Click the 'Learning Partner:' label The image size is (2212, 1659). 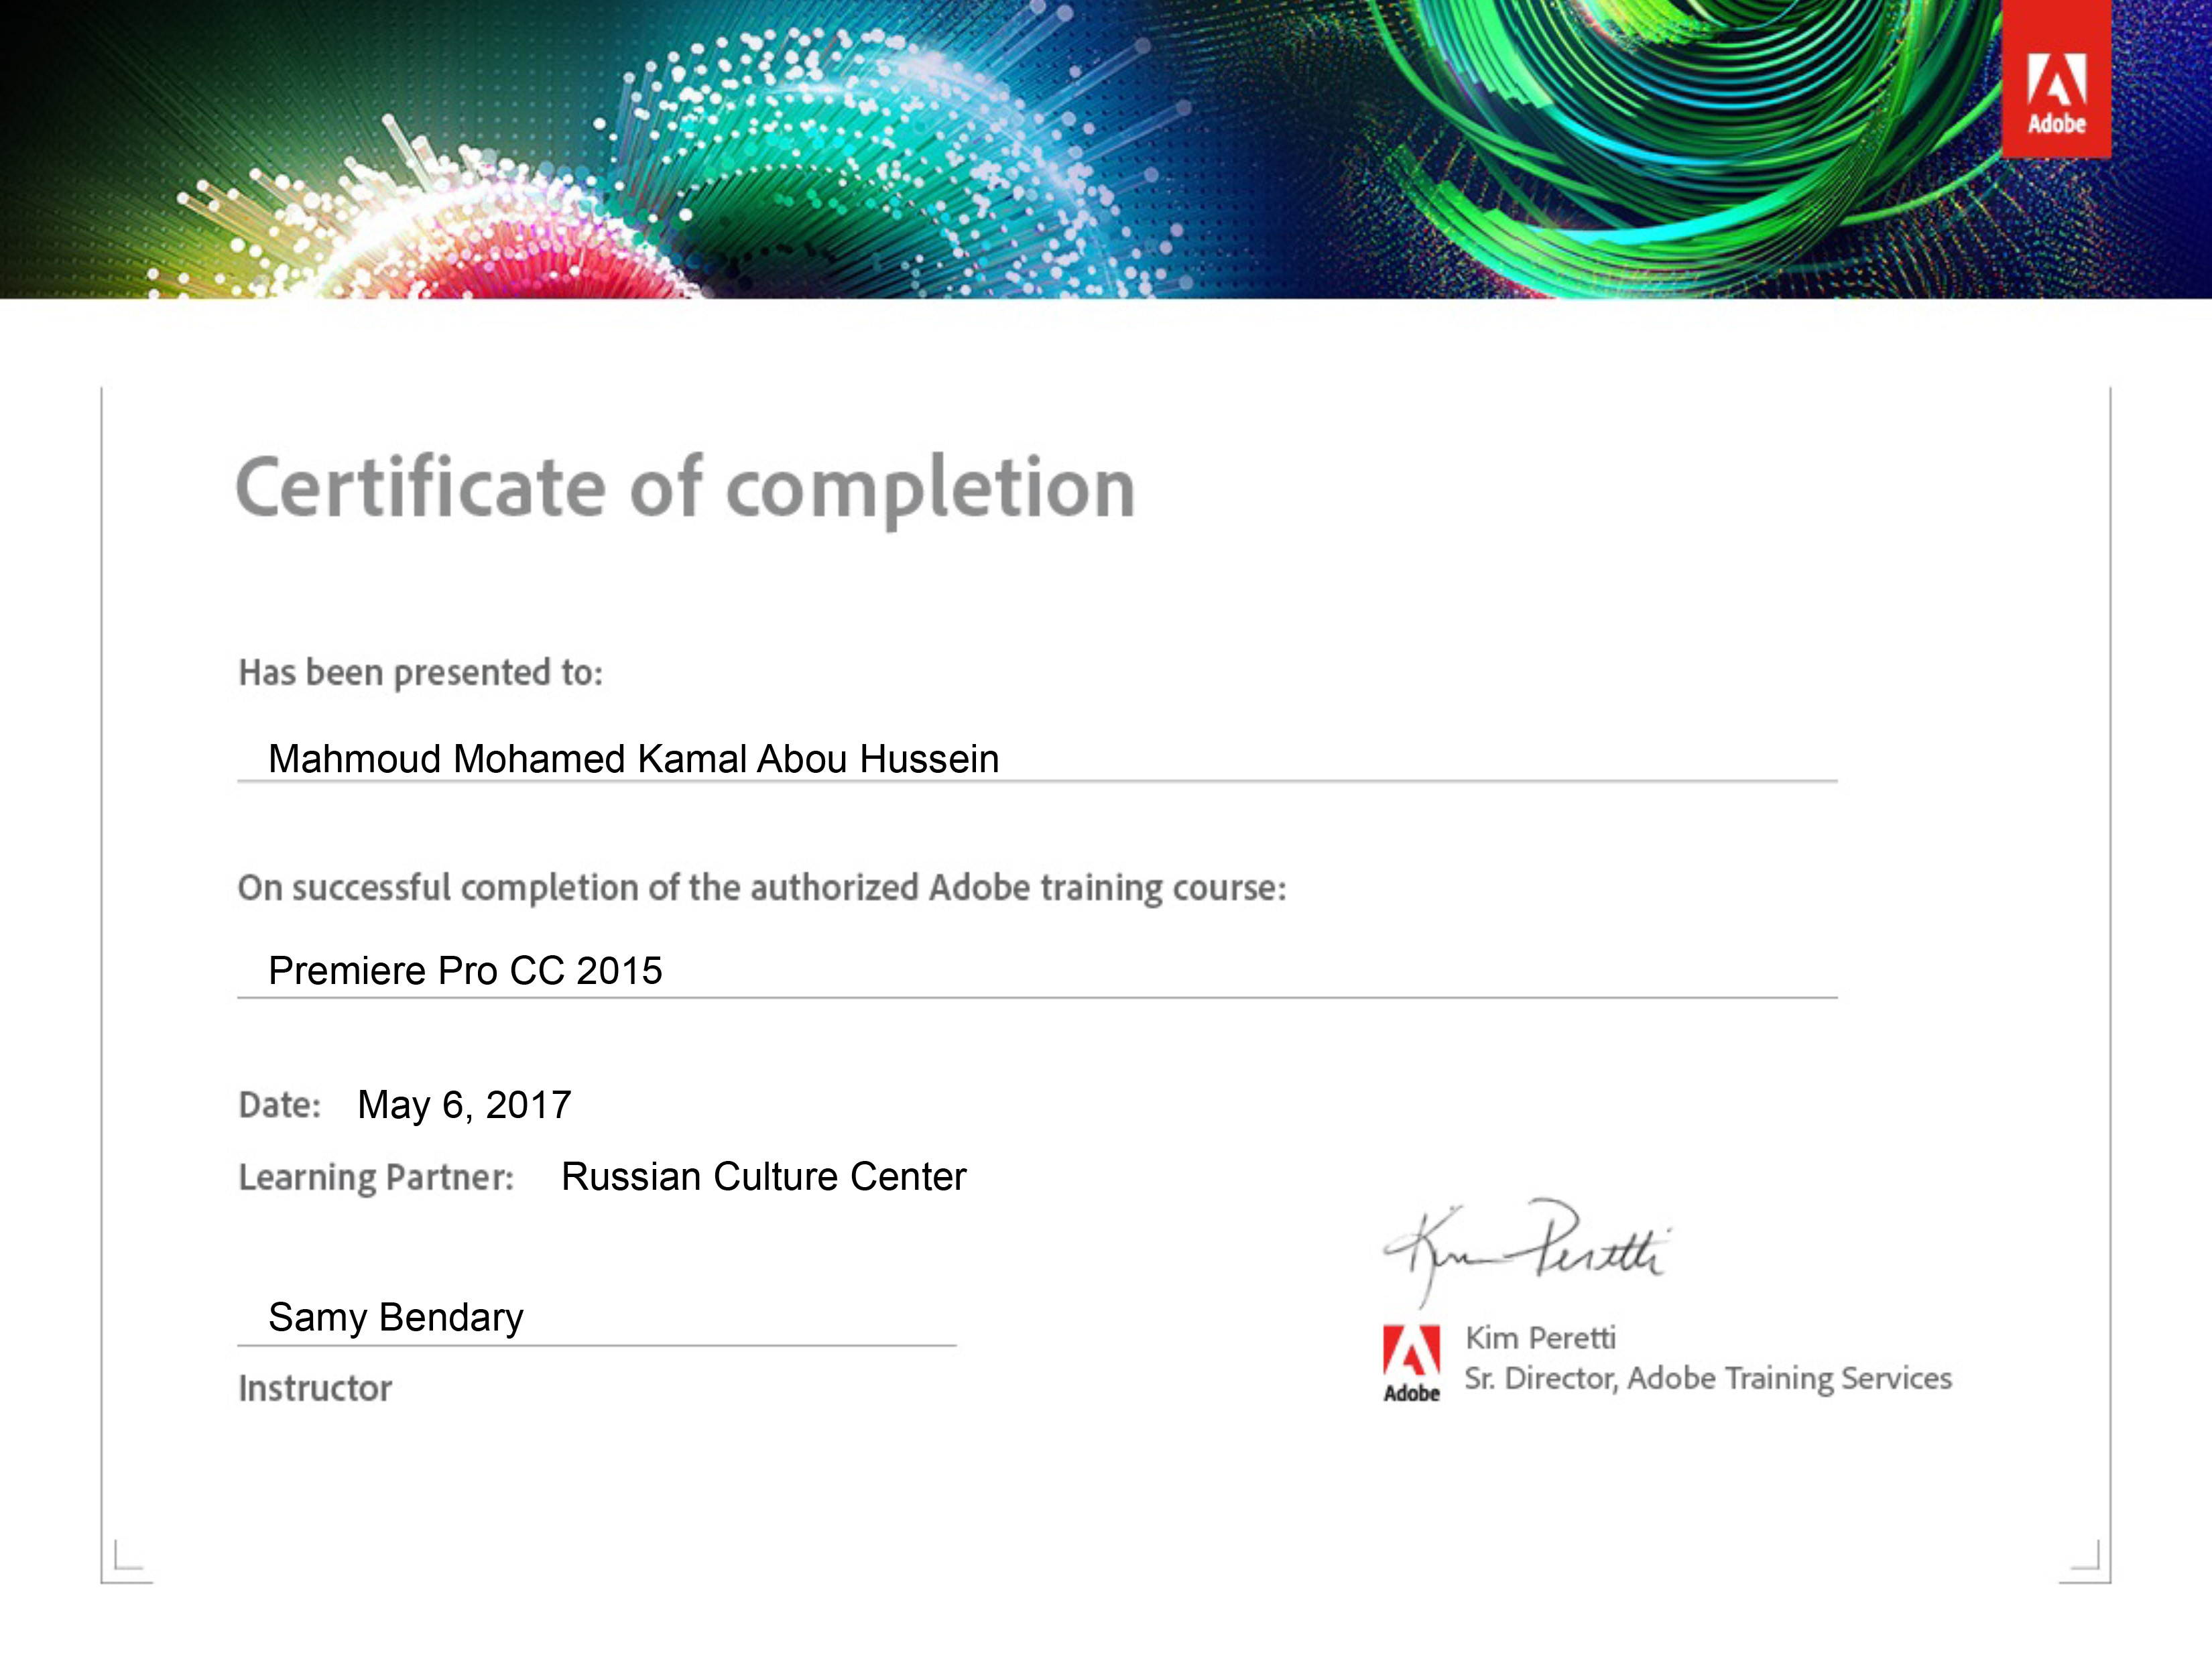(376, 1178)
